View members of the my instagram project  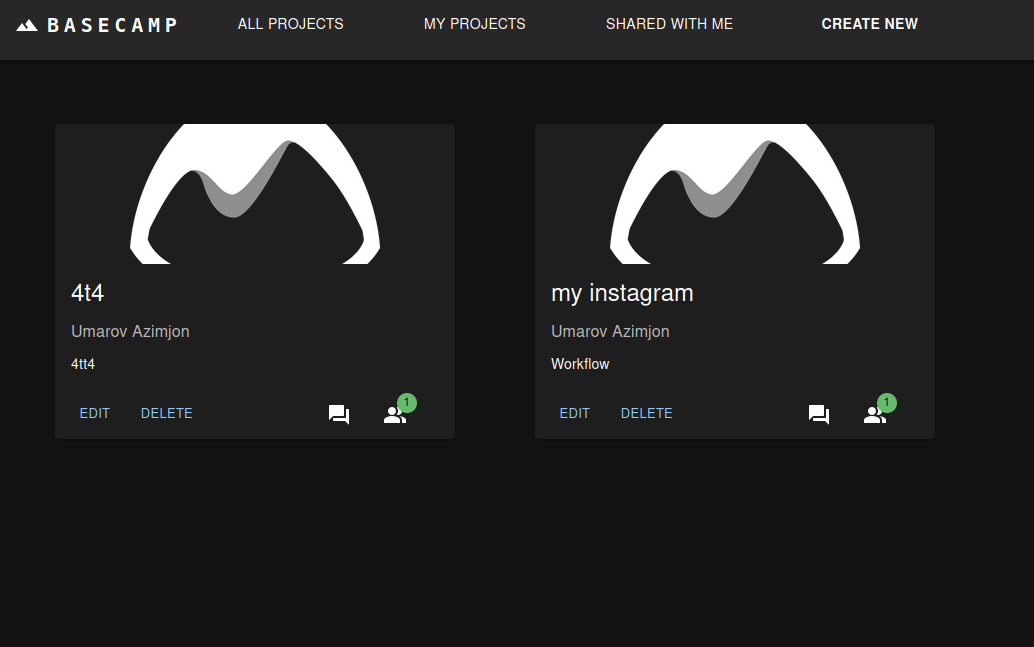pos(874,413)
